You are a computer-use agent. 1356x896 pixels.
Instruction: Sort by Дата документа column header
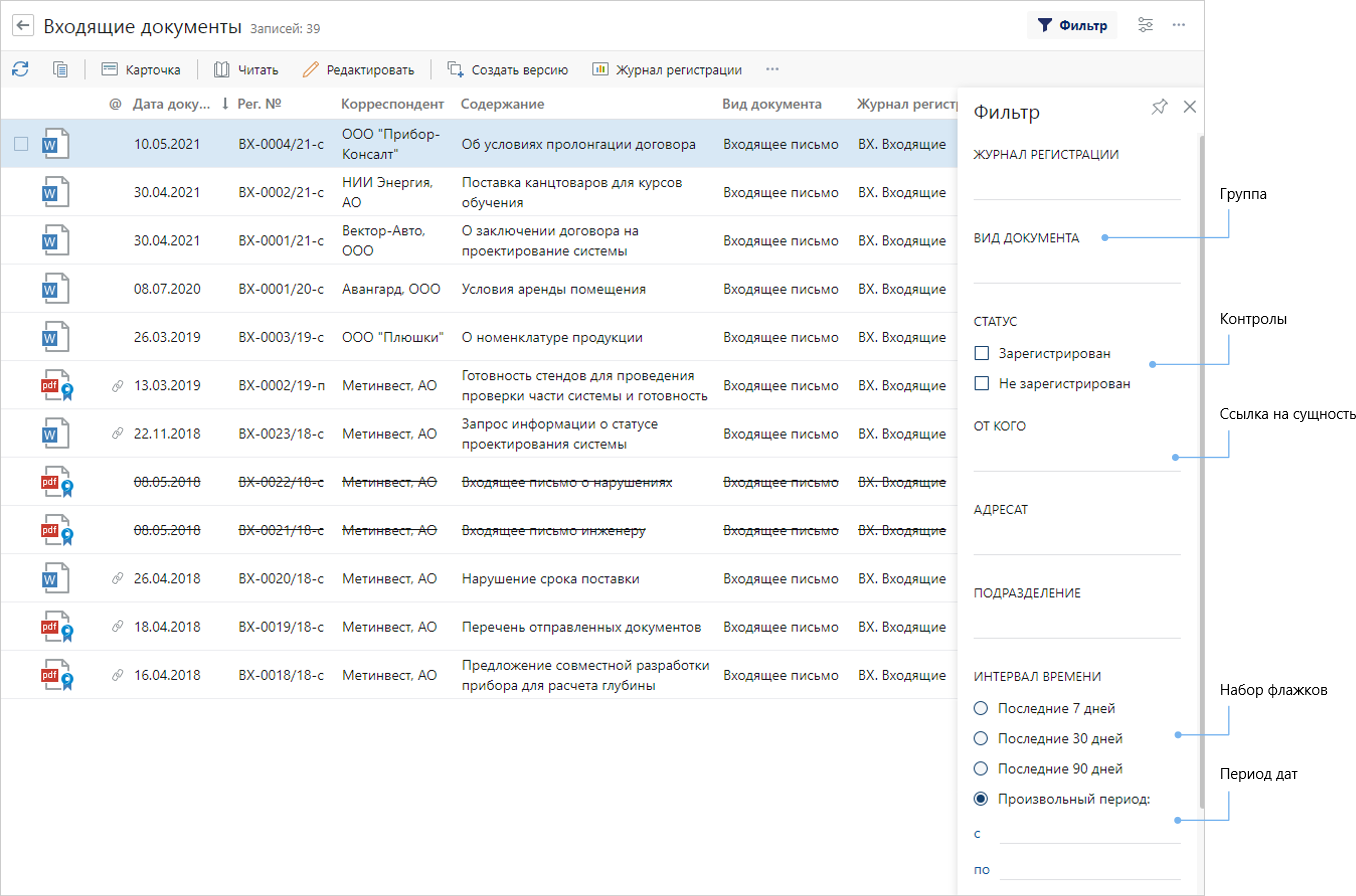click(x=171, y=104)
